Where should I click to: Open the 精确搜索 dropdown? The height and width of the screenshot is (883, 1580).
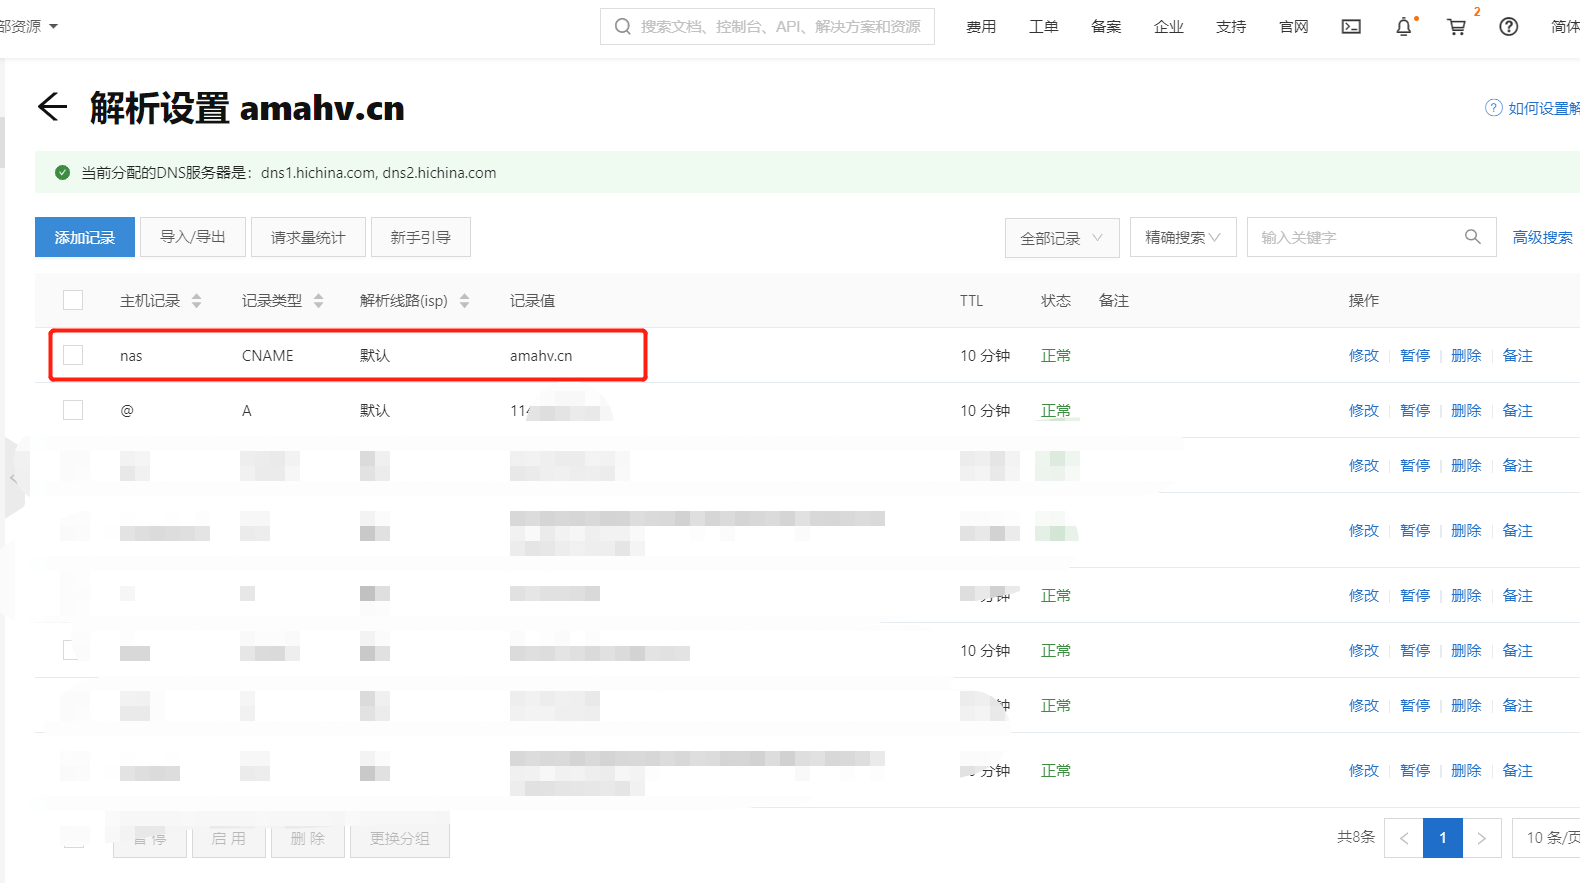pos(1183,237)
